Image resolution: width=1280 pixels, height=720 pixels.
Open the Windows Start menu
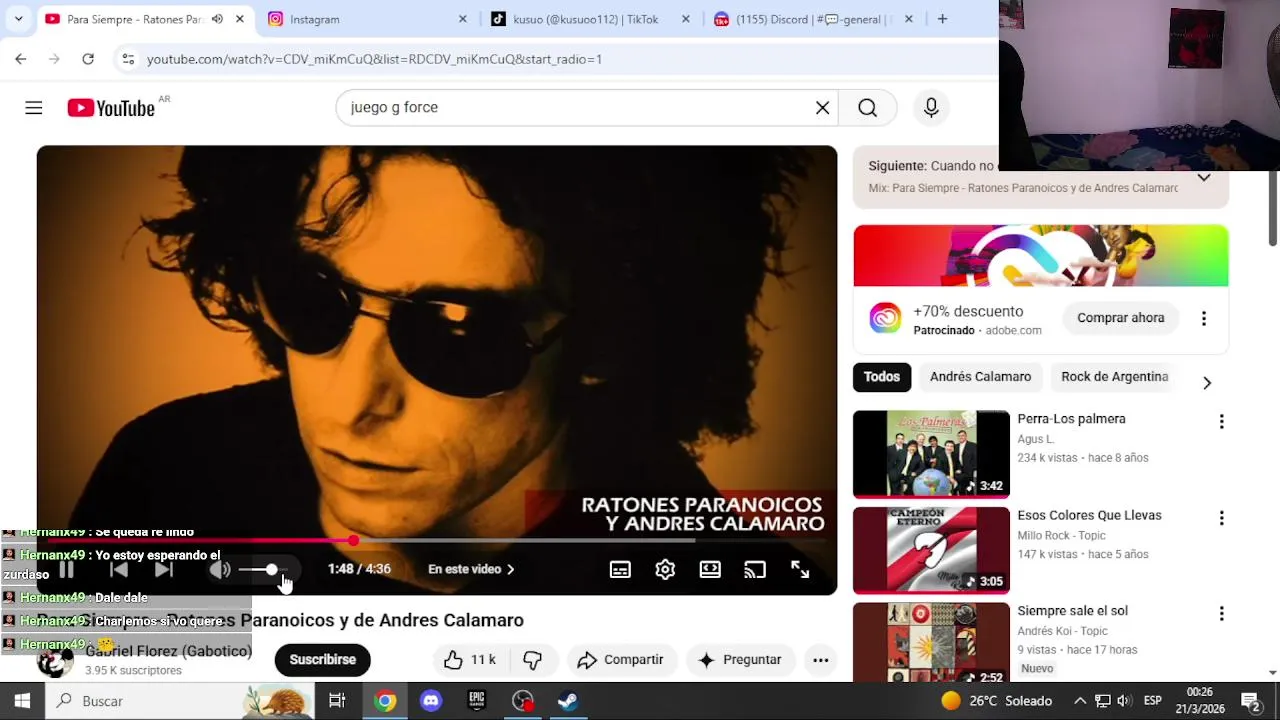(21, 701)
